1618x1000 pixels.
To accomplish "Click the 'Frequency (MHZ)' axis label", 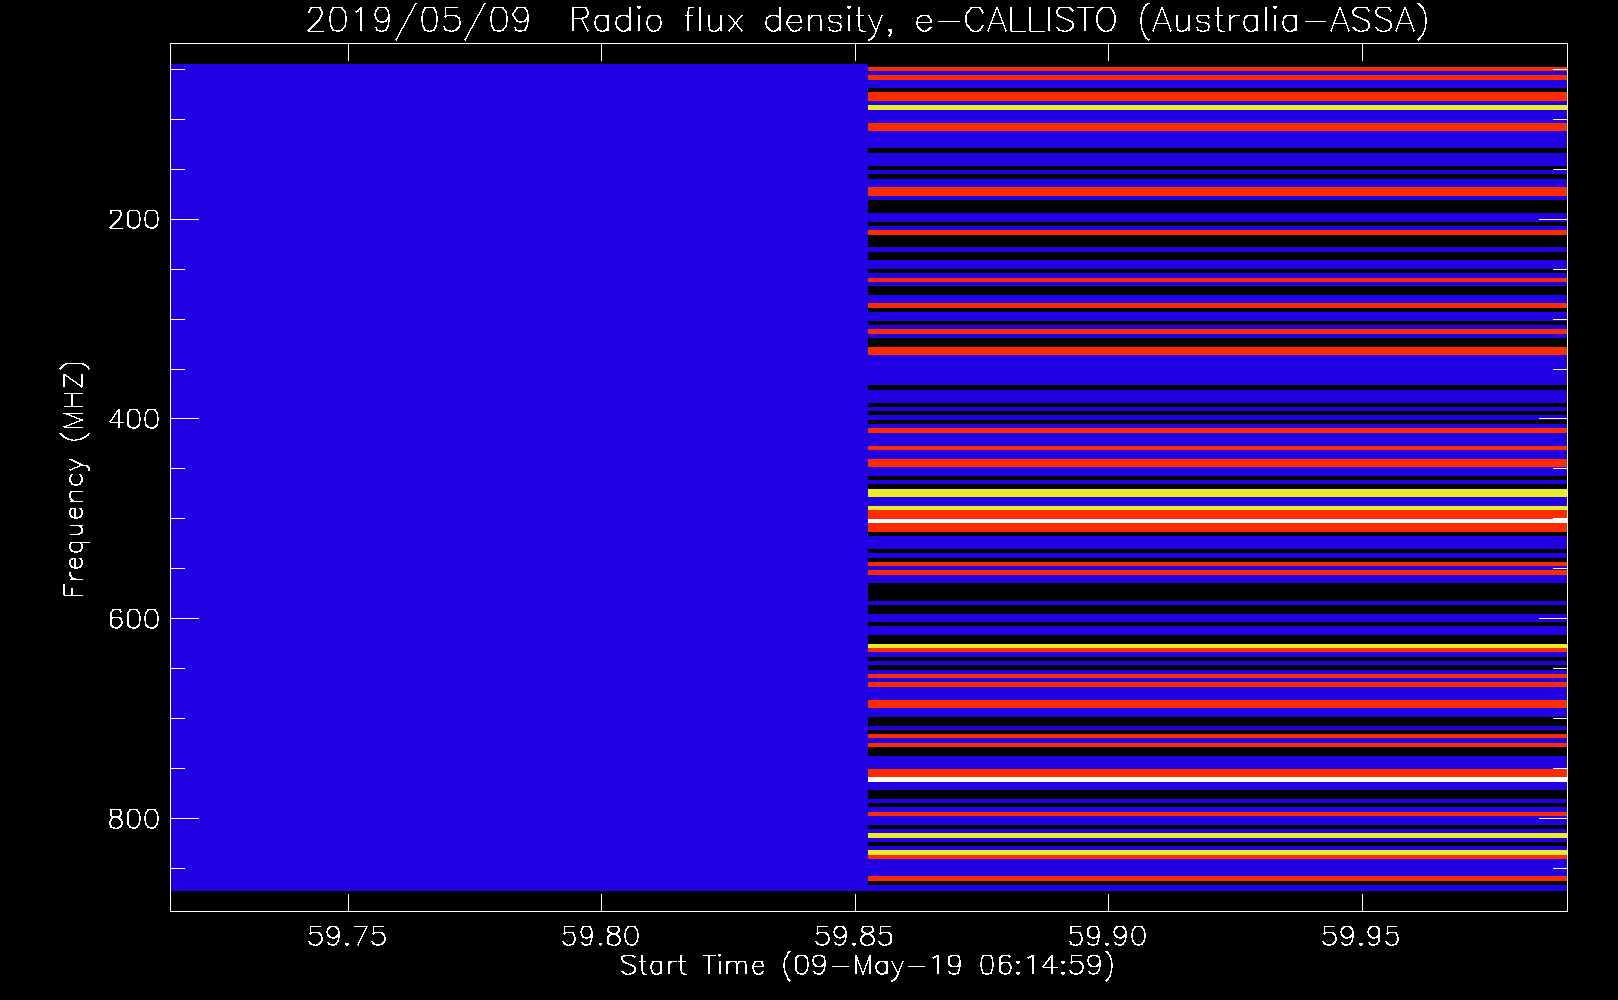I will [75, 479].
